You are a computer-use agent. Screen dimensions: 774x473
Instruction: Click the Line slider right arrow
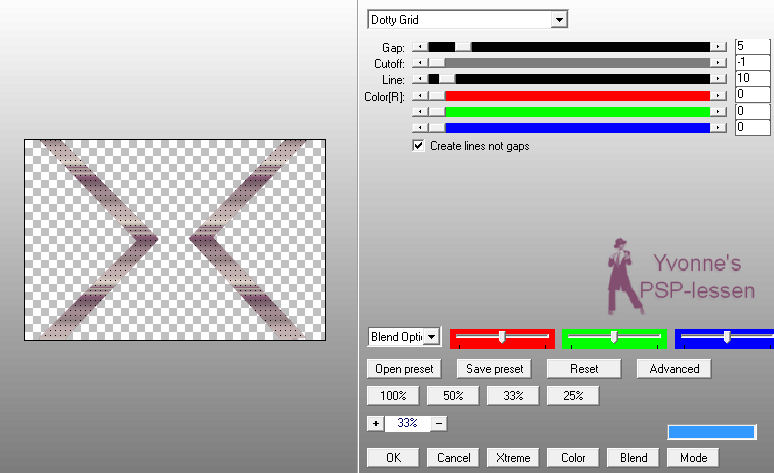click(718, 79)
